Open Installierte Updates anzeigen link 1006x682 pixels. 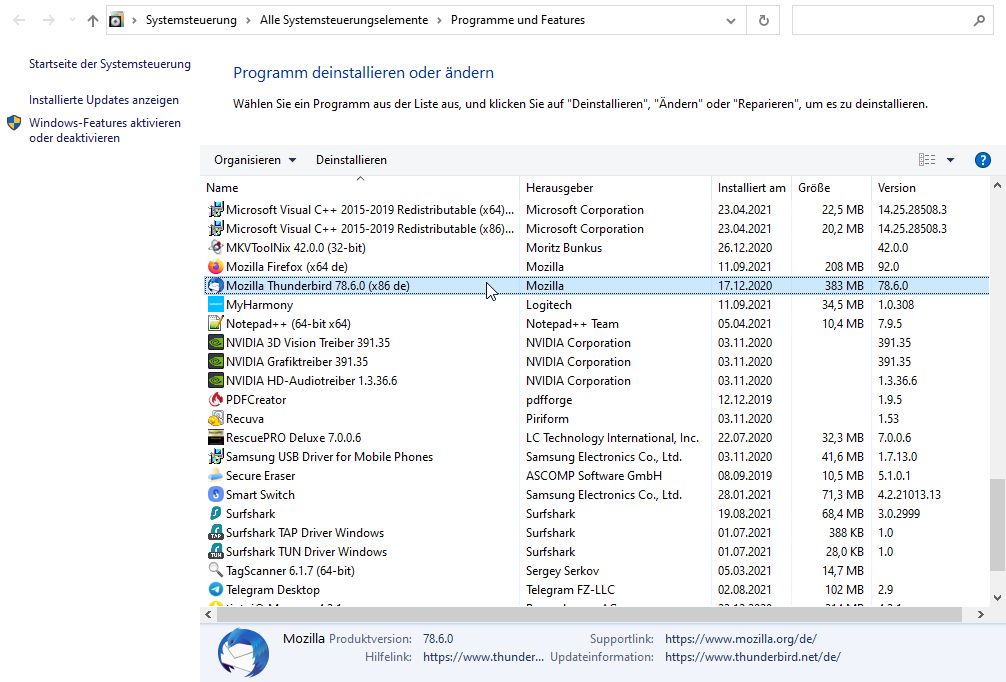[104, 100]
